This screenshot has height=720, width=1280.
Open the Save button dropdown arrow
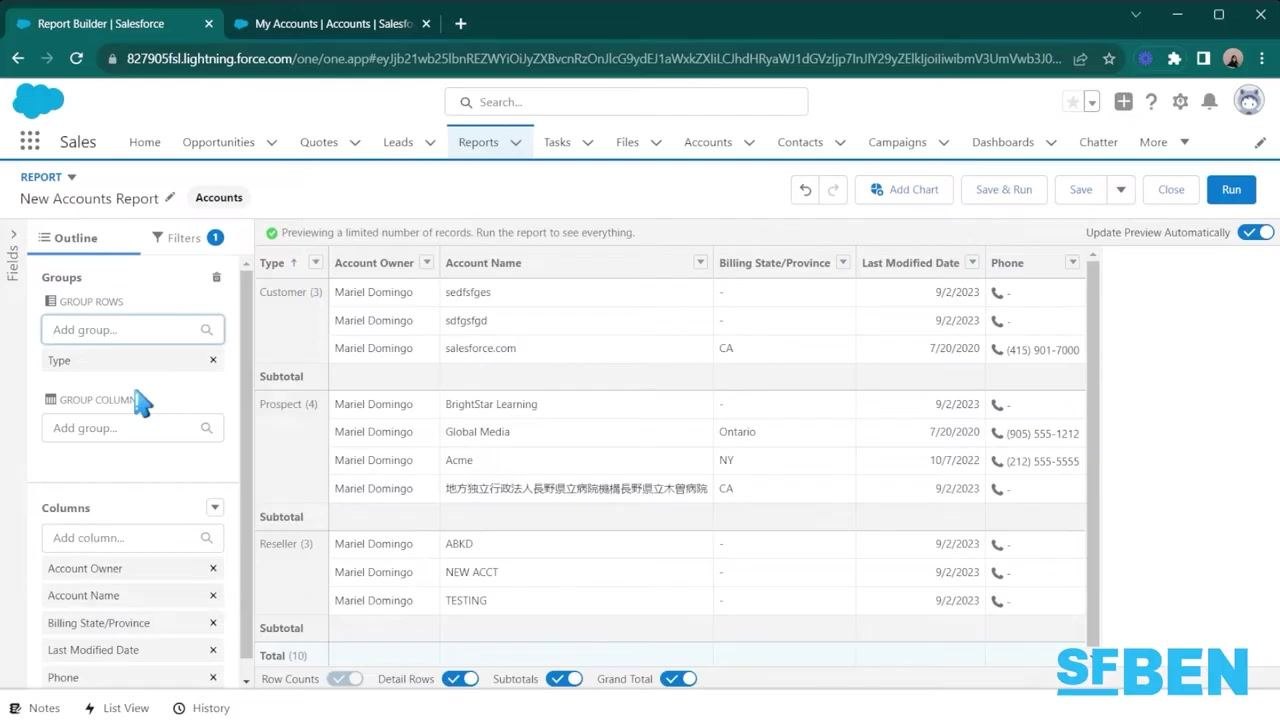(x=1121, y=190)
